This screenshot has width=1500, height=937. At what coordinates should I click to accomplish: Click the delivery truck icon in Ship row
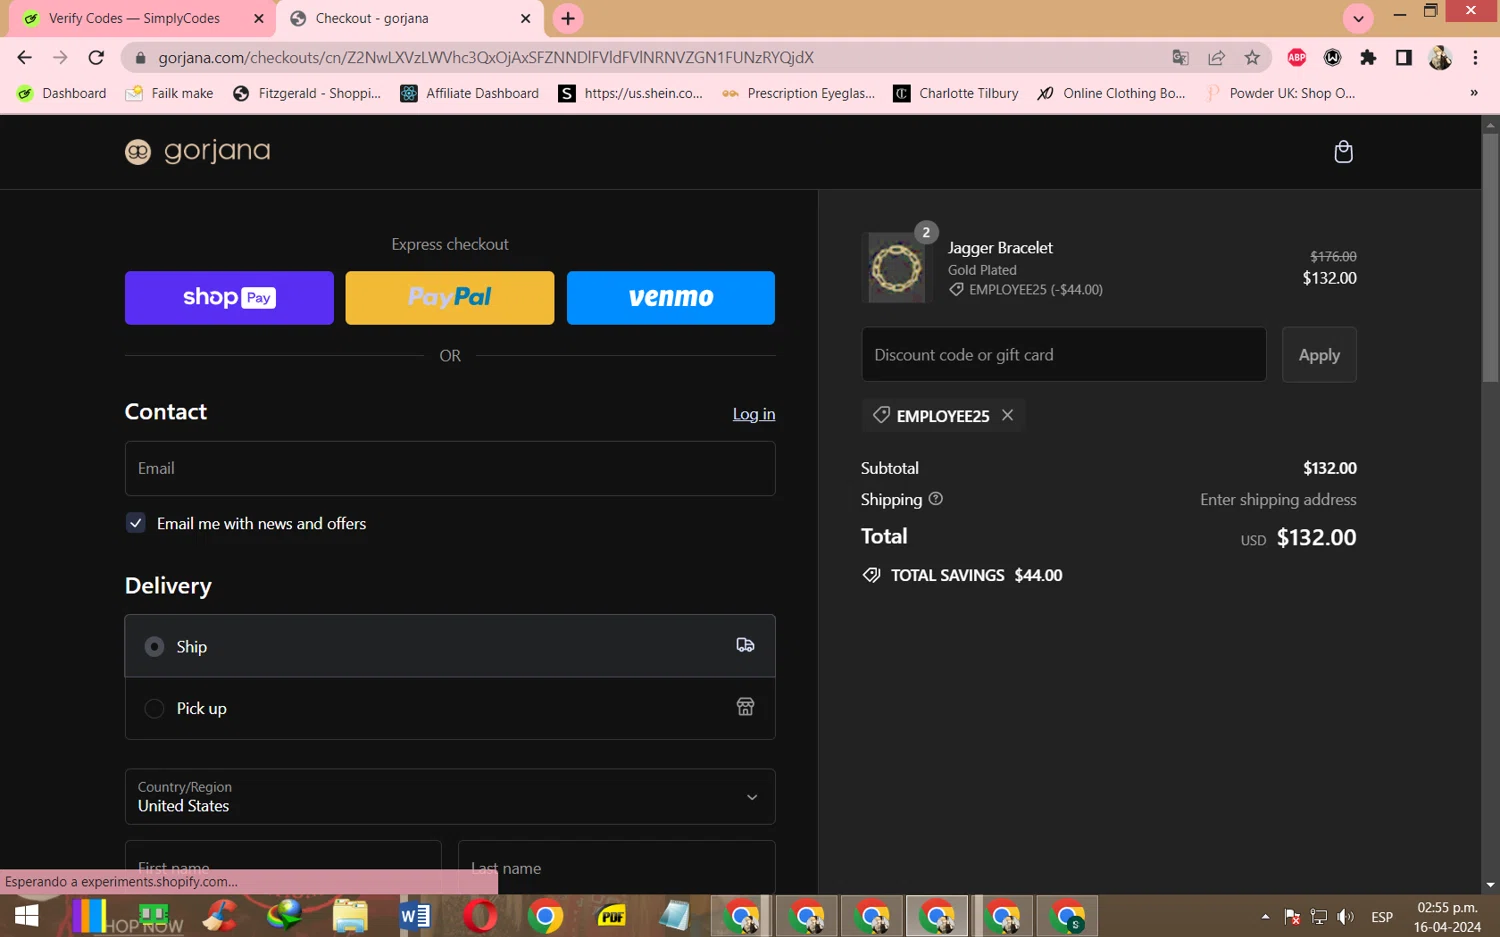pyautogui.click(x=745, y=645)
